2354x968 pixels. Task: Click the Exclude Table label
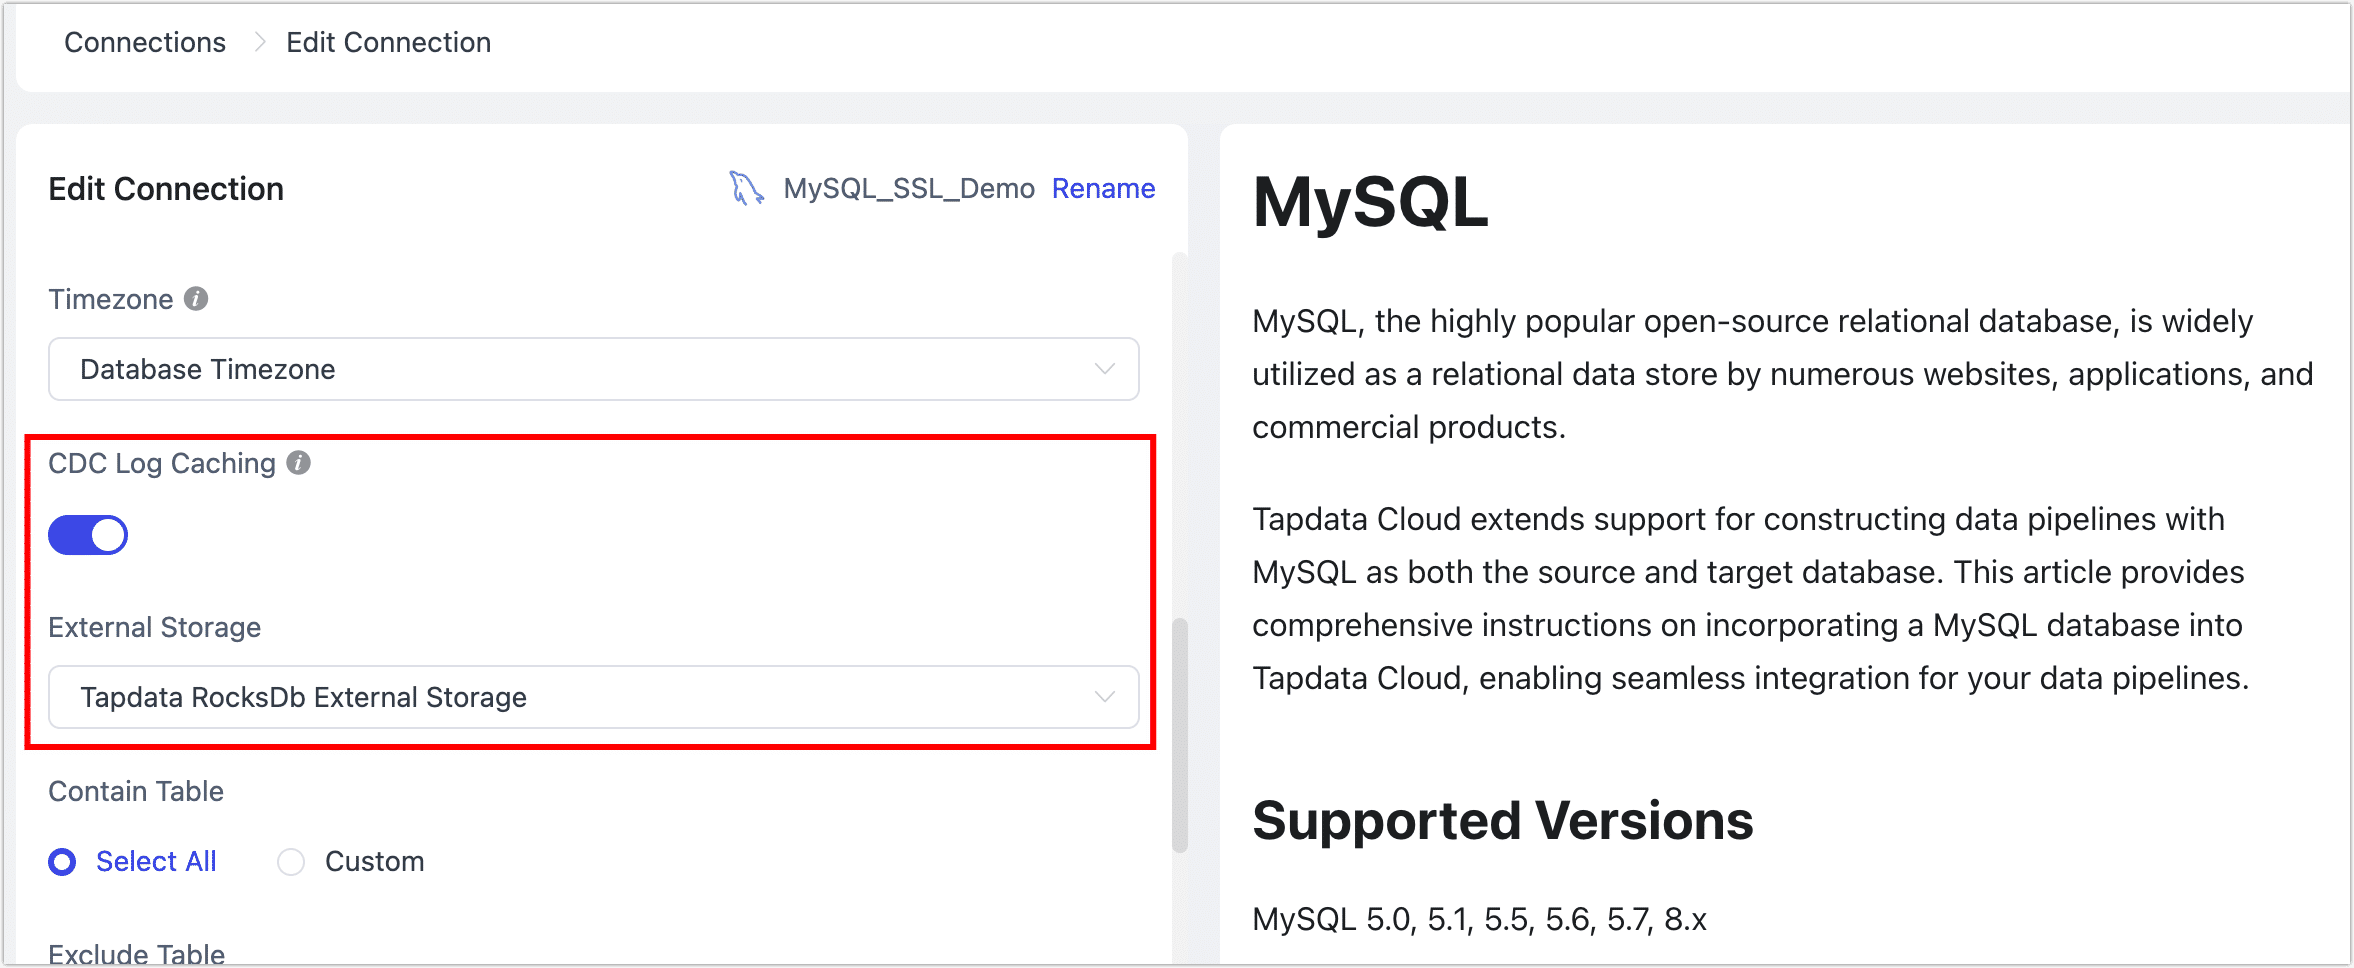pos(136,953)
